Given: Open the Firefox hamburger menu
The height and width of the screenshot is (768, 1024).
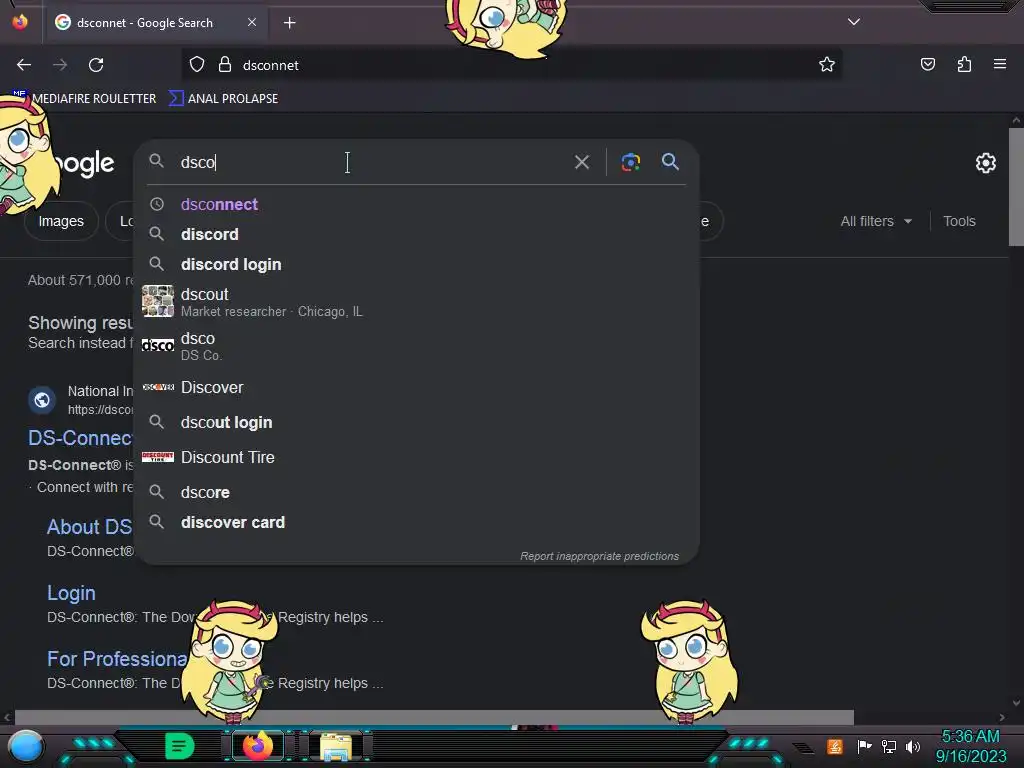Looking at the screenshot, I should (x=1000, y=64).
